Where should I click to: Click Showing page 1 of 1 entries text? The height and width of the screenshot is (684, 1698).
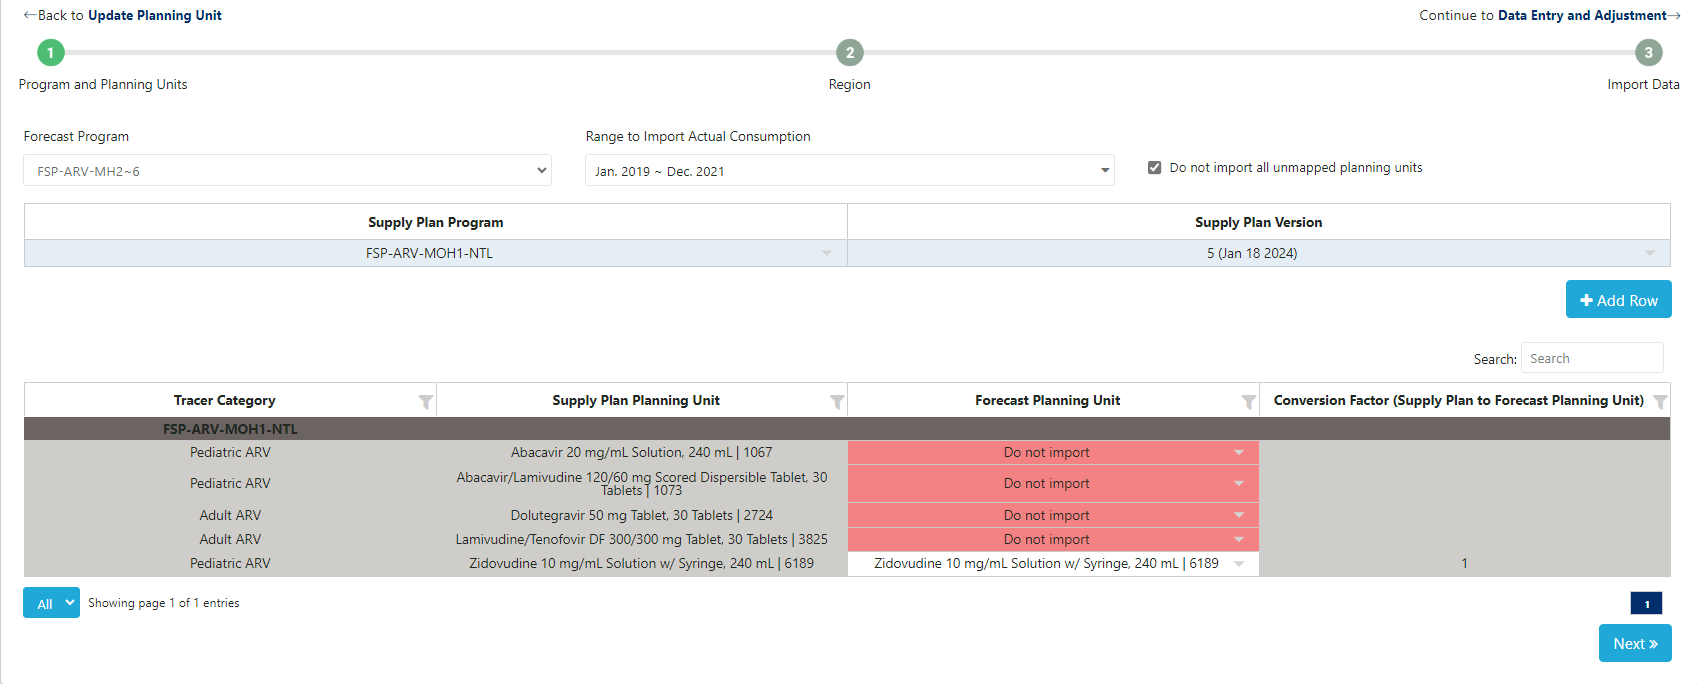[164, 603]
